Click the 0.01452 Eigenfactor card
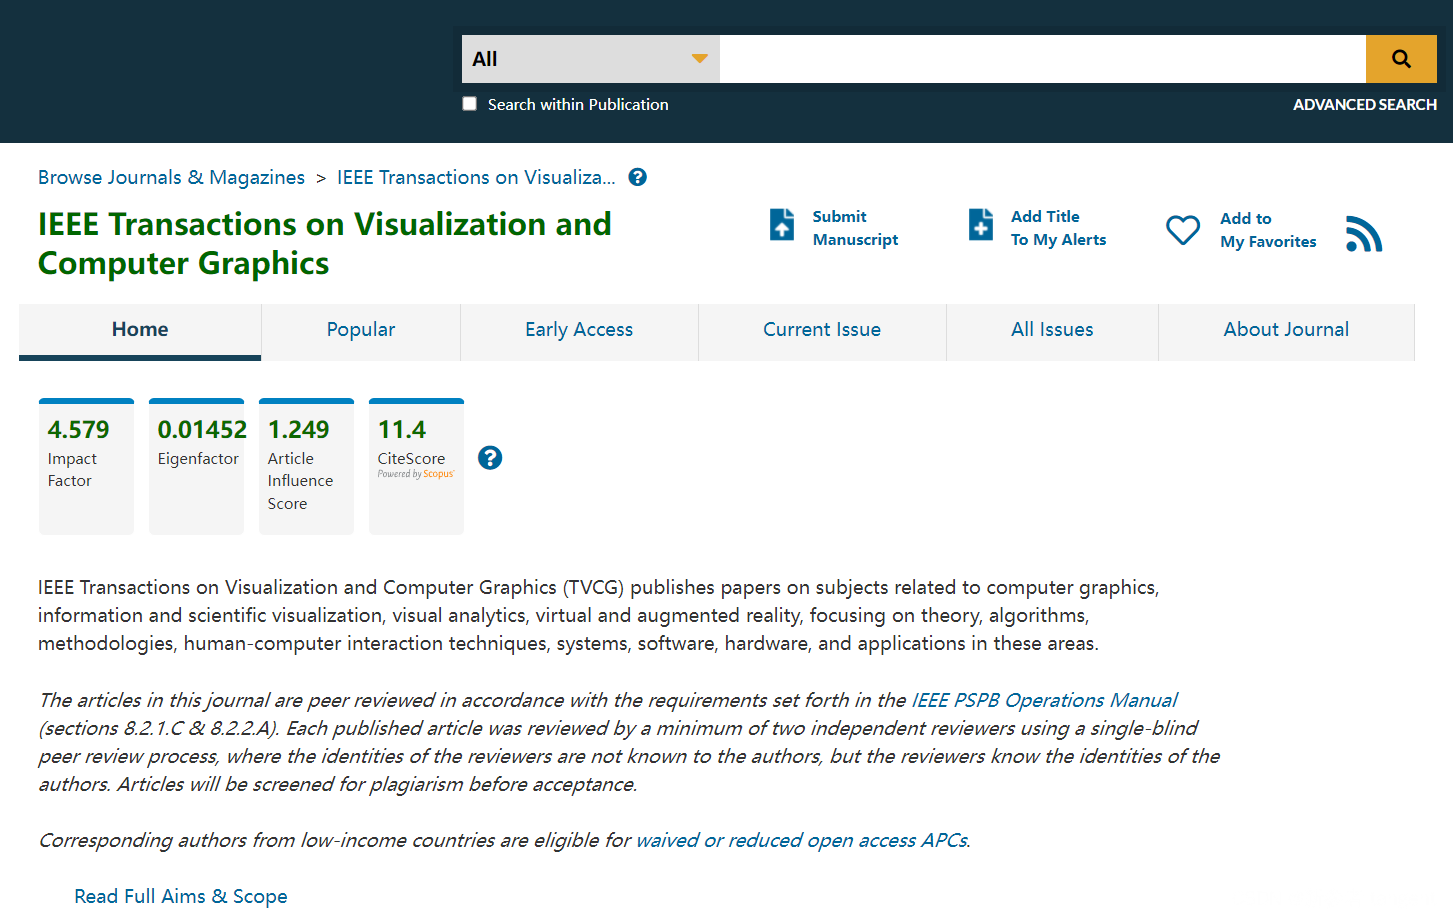1453x919 pixels. click(x=196, y=466)
